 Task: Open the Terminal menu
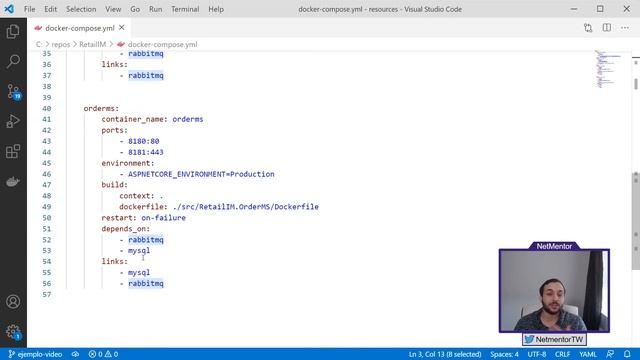(185, 9)
